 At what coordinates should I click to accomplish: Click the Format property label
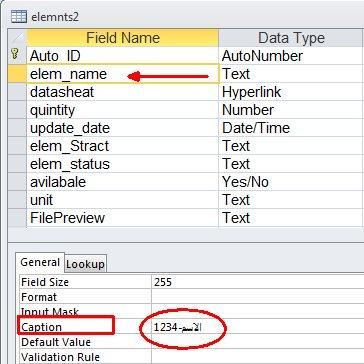click(x=39, y=297)
